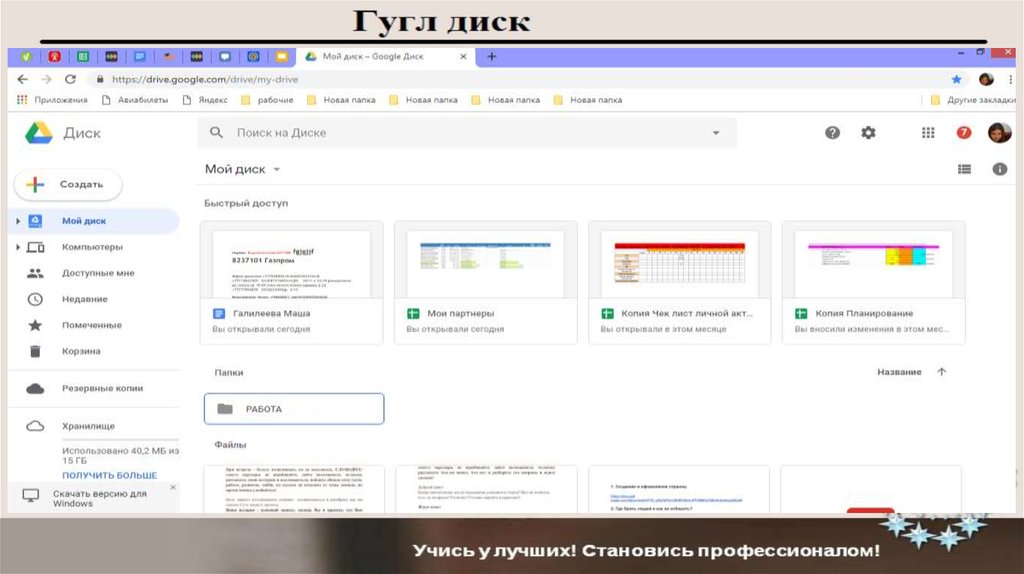Image resolution: width=1024 pixels, height=574 pixels.
Task: Go to Recent files section
Action: point(84,299)
